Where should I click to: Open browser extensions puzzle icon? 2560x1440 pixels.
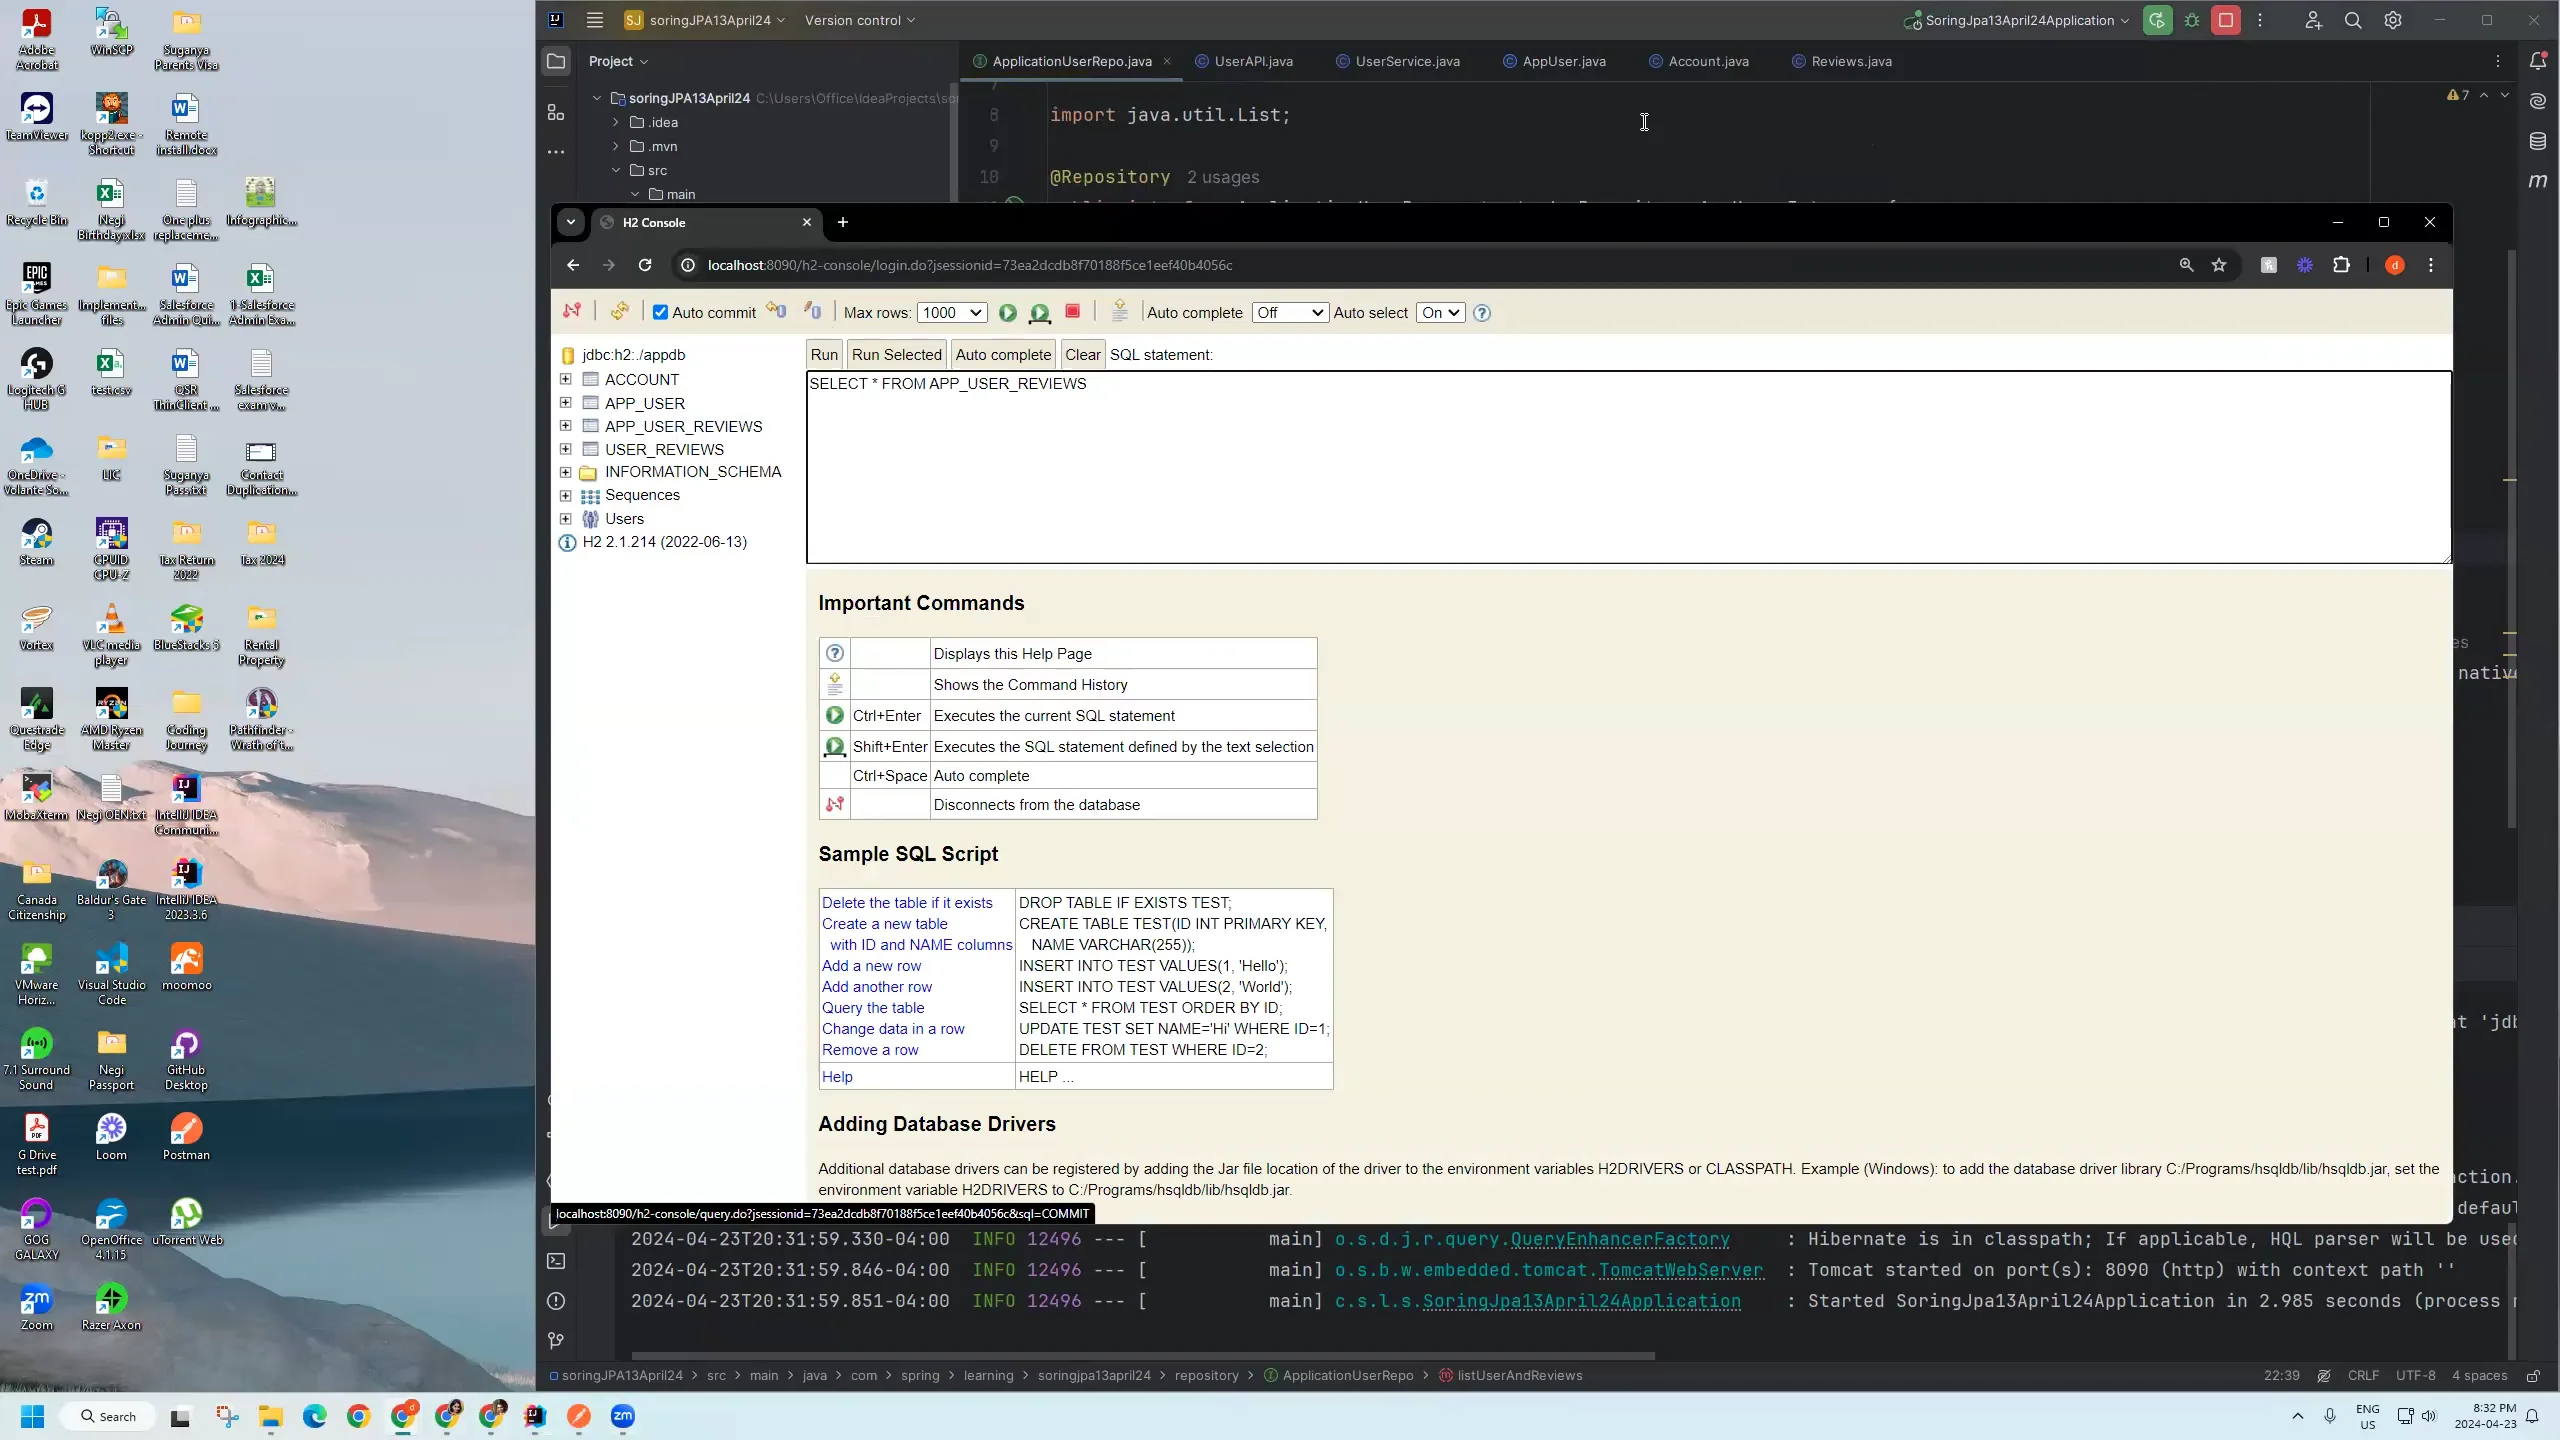(x=2340, y=265)
